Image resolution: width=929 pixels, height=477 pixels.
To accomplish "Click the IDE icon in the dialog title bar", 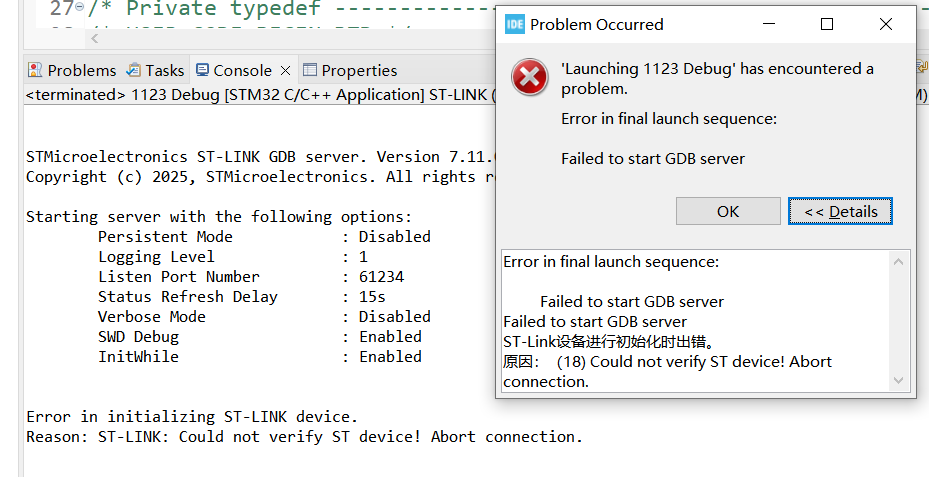I will pos(515,24).
